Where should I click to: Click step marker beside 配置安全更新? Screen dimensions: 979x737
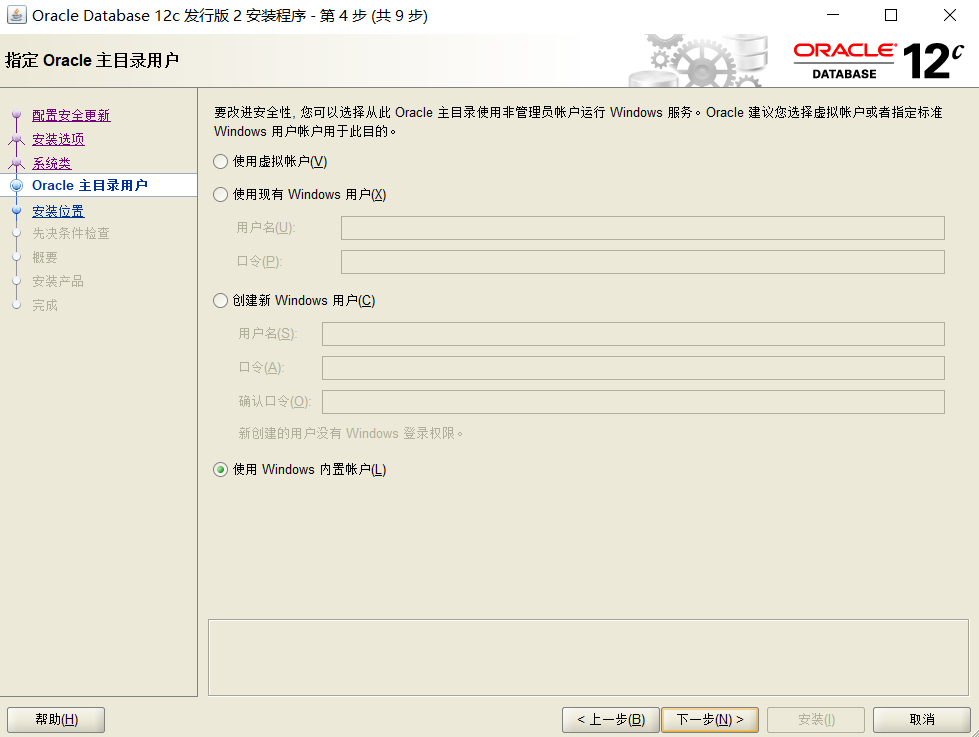coord(17,115)
